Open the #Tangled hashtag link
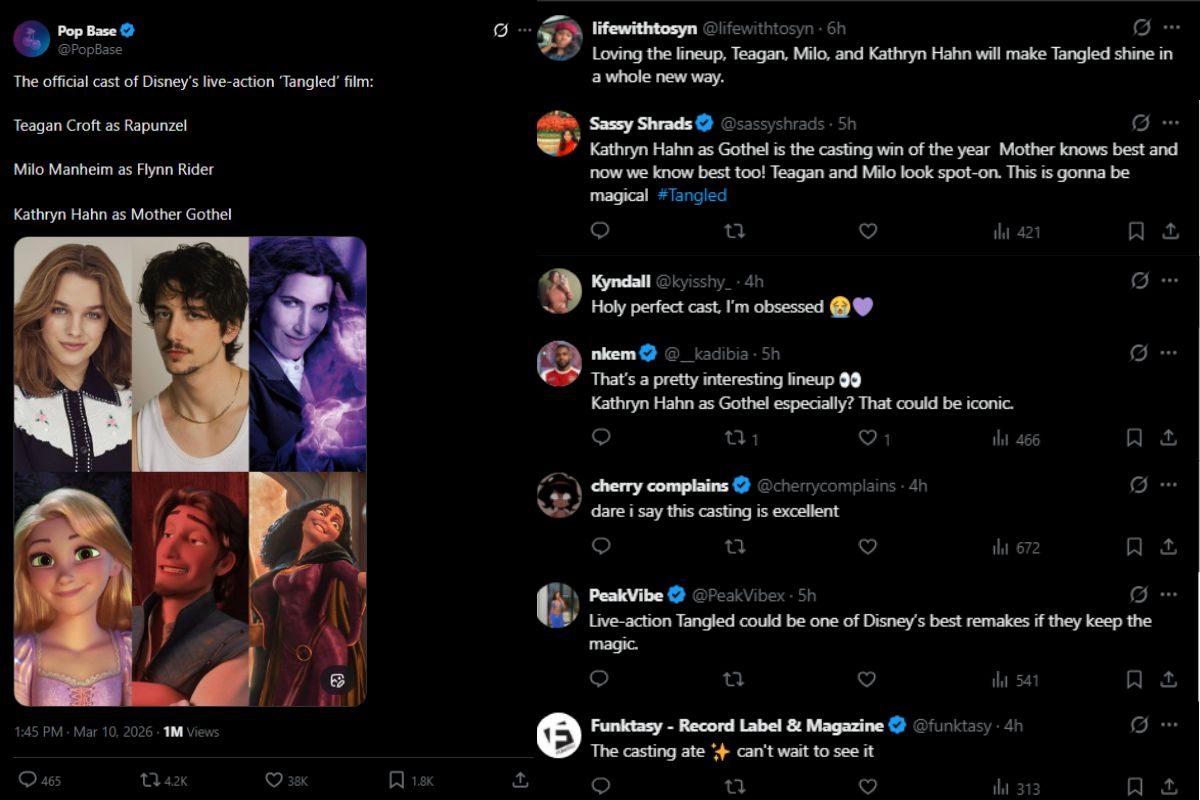This screenshot has height=800, width=1200. pos(692,196)
